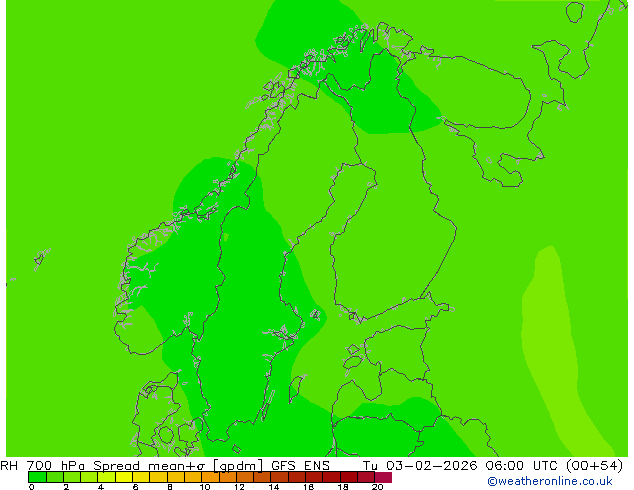Click the legend swatch starting at value 2

point(72,477)
